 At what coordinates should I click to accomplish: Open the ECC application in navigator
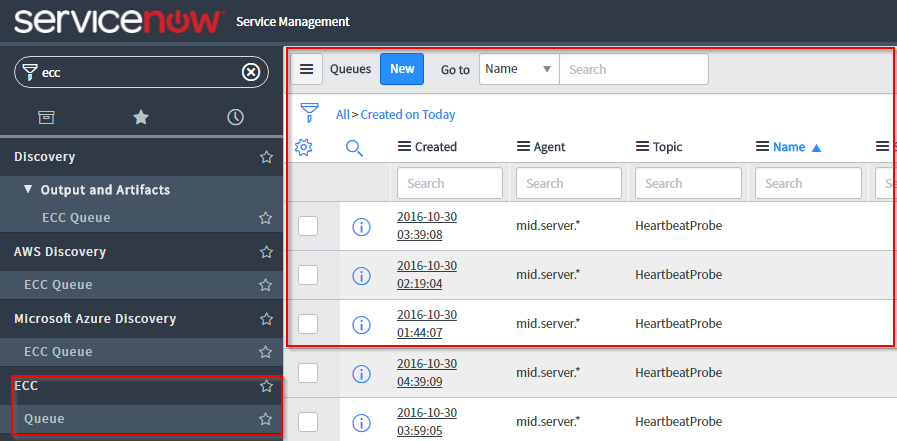pyautogui.click(x=26, y=386)
